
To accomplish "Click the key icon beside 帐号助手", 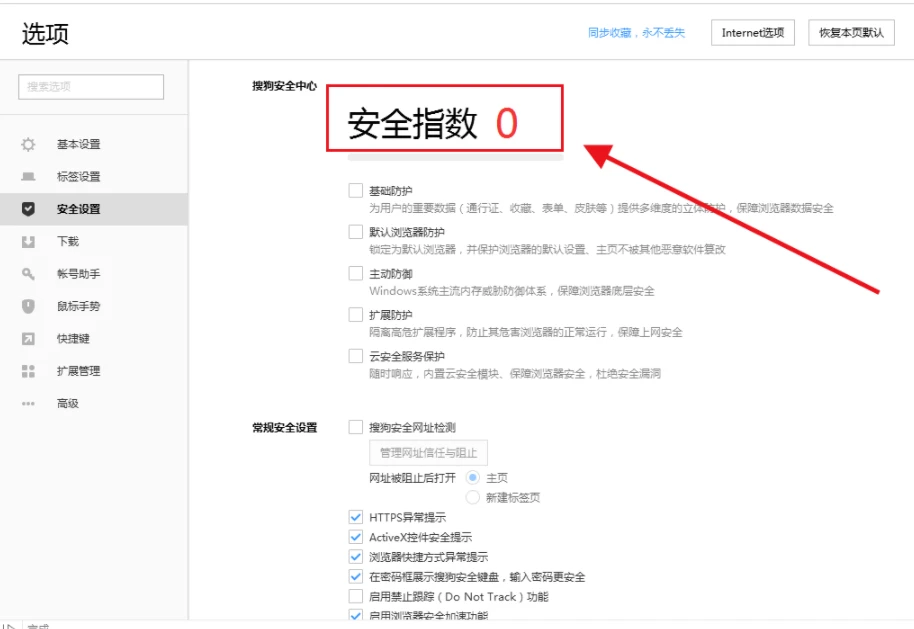I will pyautogui.click(x=28, y=274).
